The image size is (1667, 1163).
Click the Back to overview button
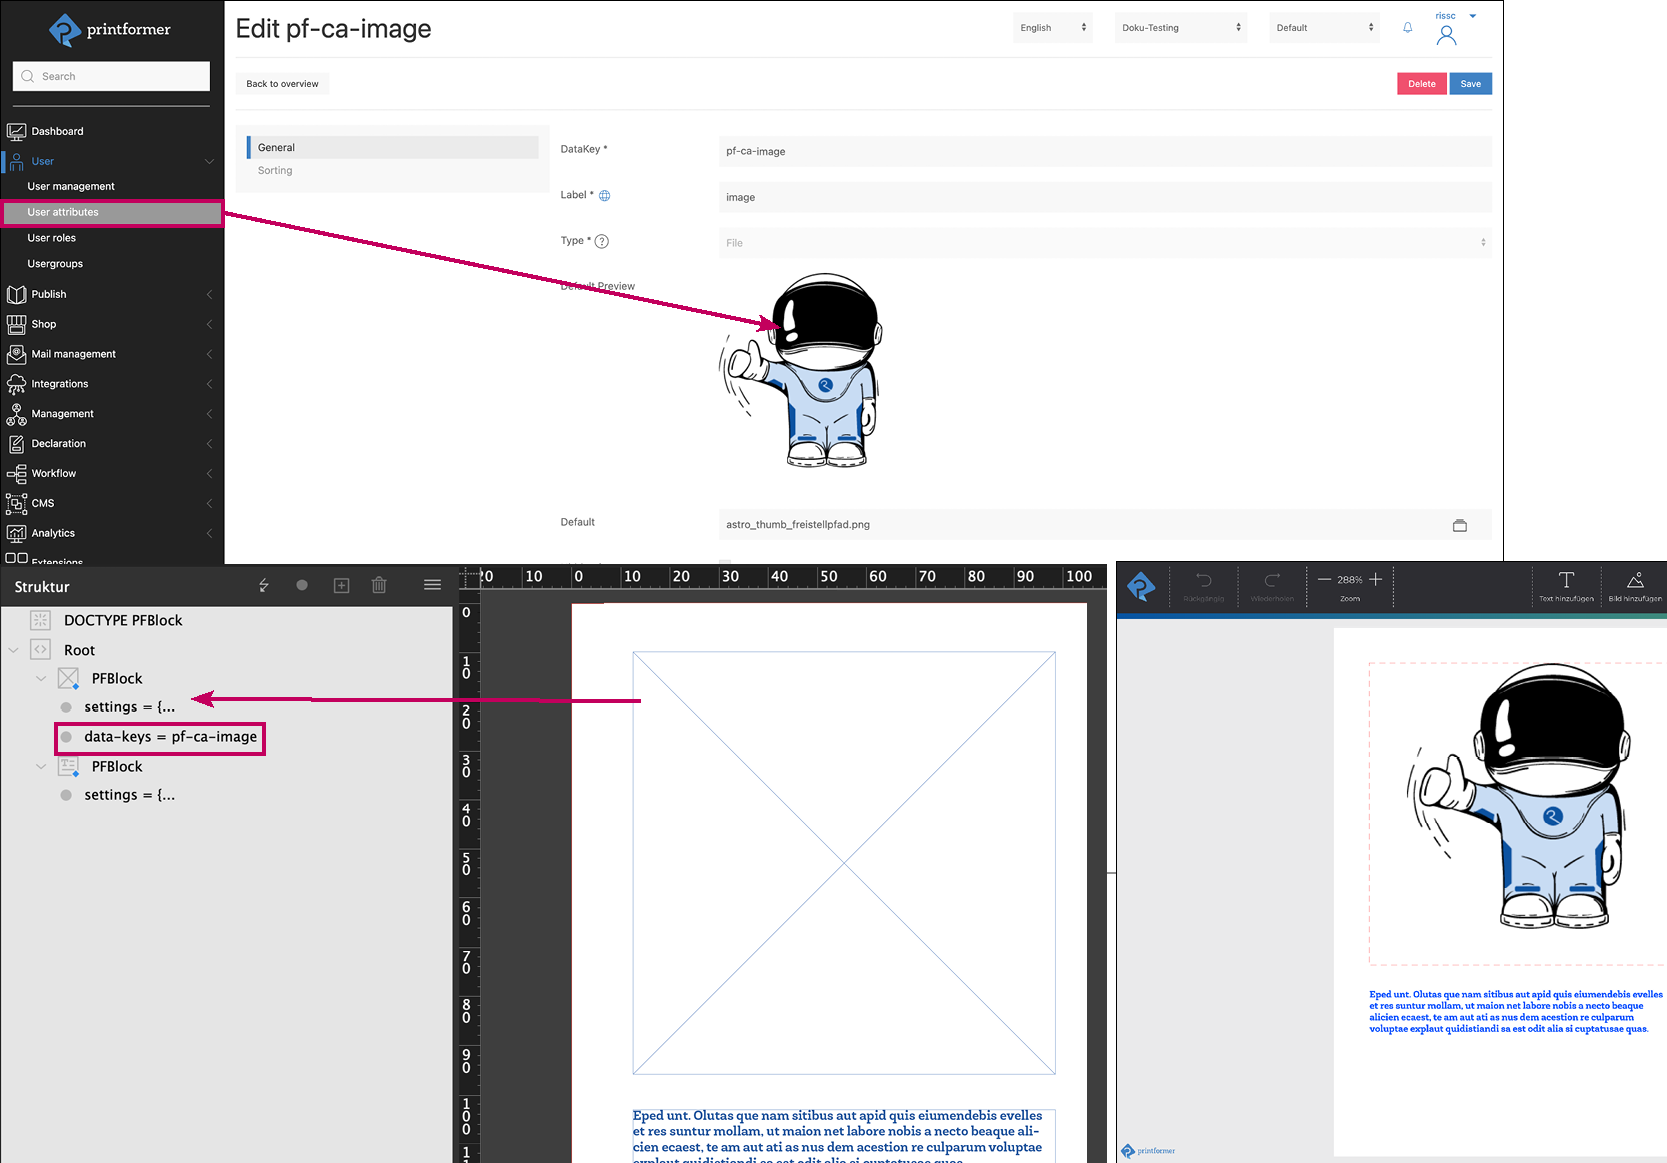(282, 84)
